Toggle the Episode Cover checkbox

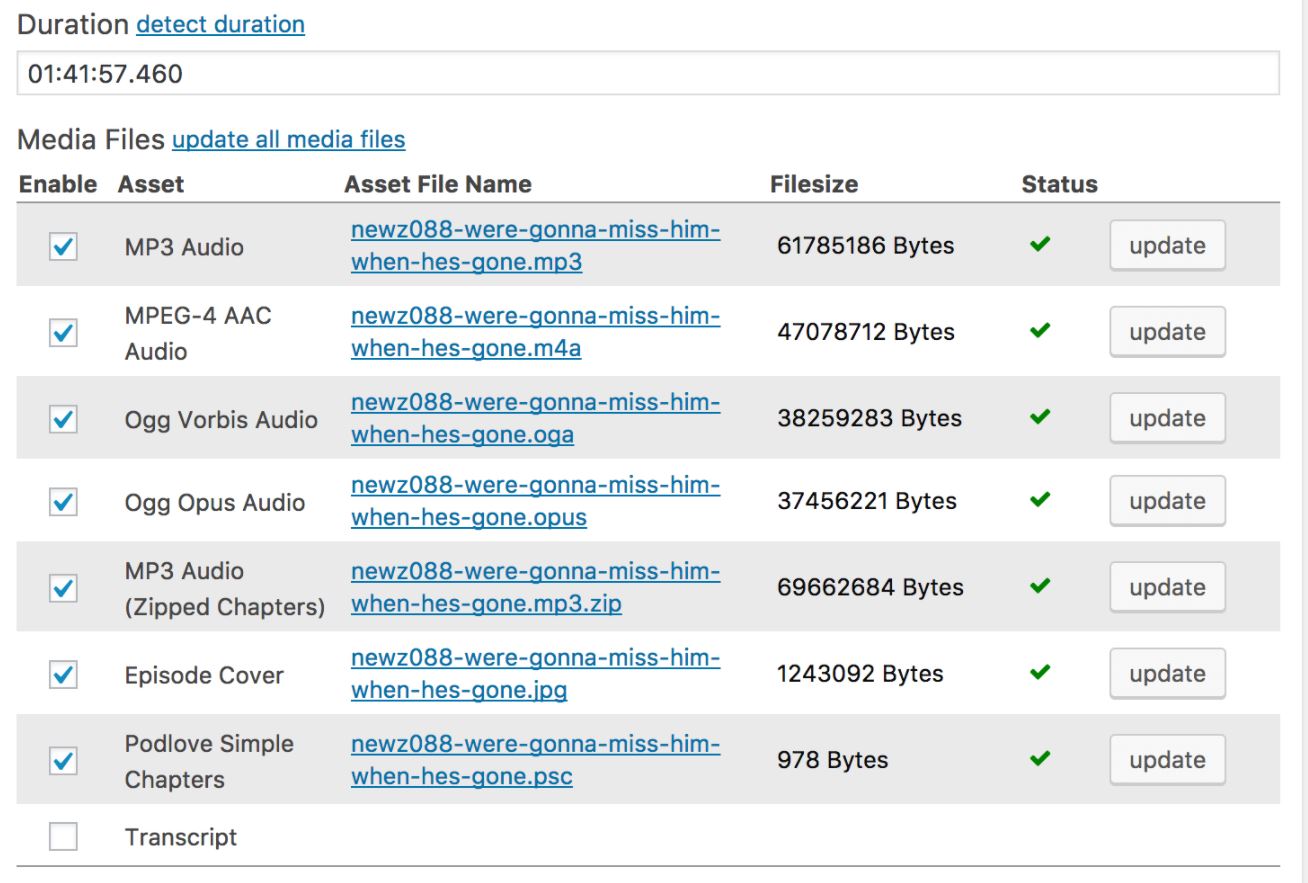[x=63, y=675]
